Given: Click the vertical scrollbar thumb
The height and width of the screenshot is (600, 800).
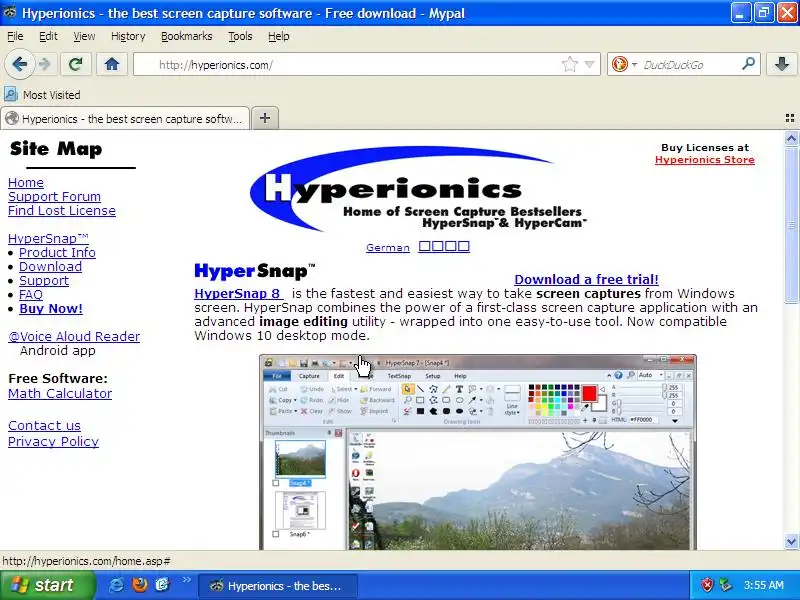Looking at the screenshot, I should point(791,224).
